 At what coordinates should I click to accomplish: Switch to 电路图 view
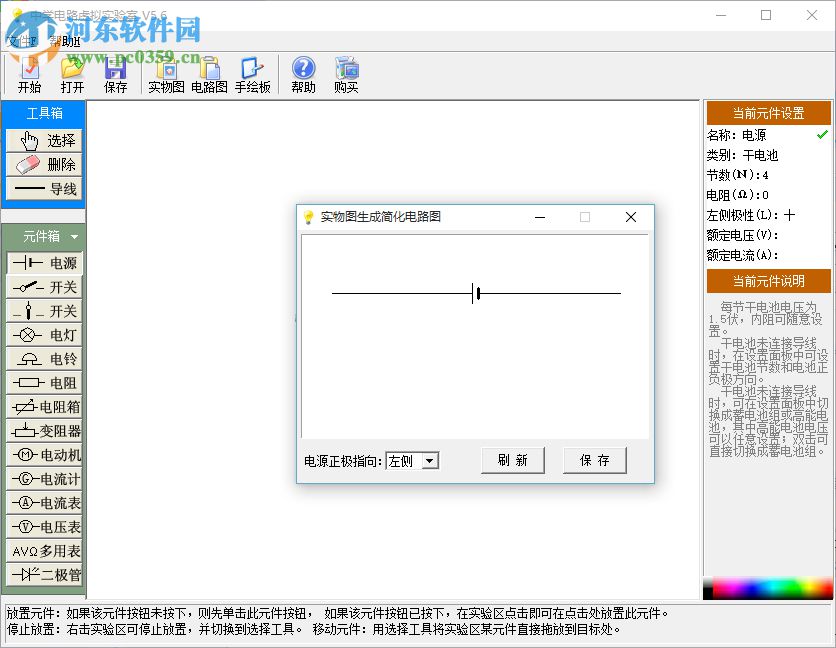(210, 76)
